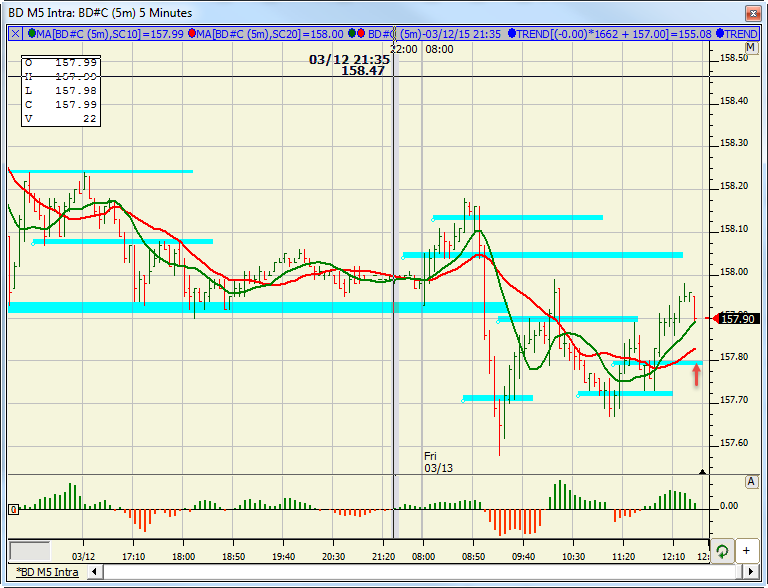Viewport: 768px width, 588px height.
Task: Click the 12:10 time axis label
Action: 673,557
